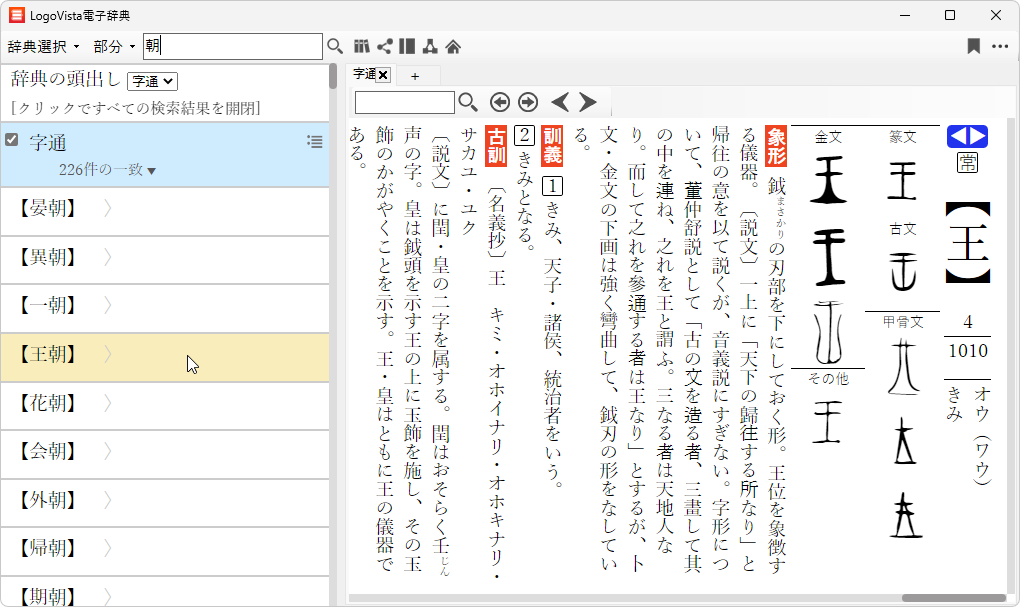
Task: Expand the 字通 headword combo box
Action: 152,81
